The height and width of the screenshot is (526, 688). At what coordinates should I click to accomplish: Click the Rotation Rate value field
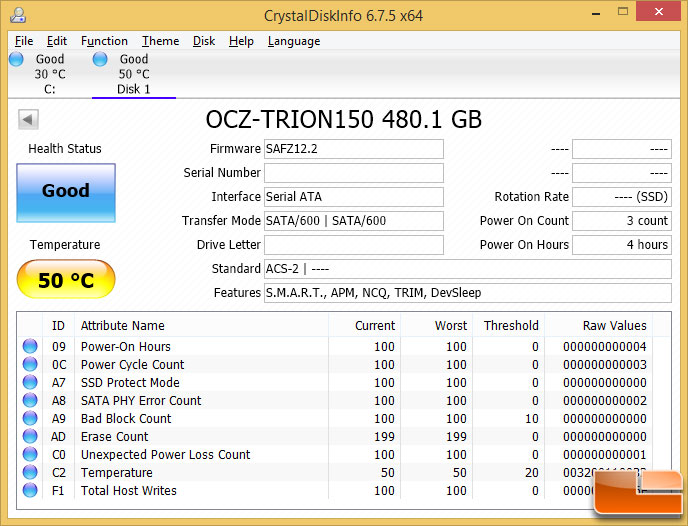622,197
